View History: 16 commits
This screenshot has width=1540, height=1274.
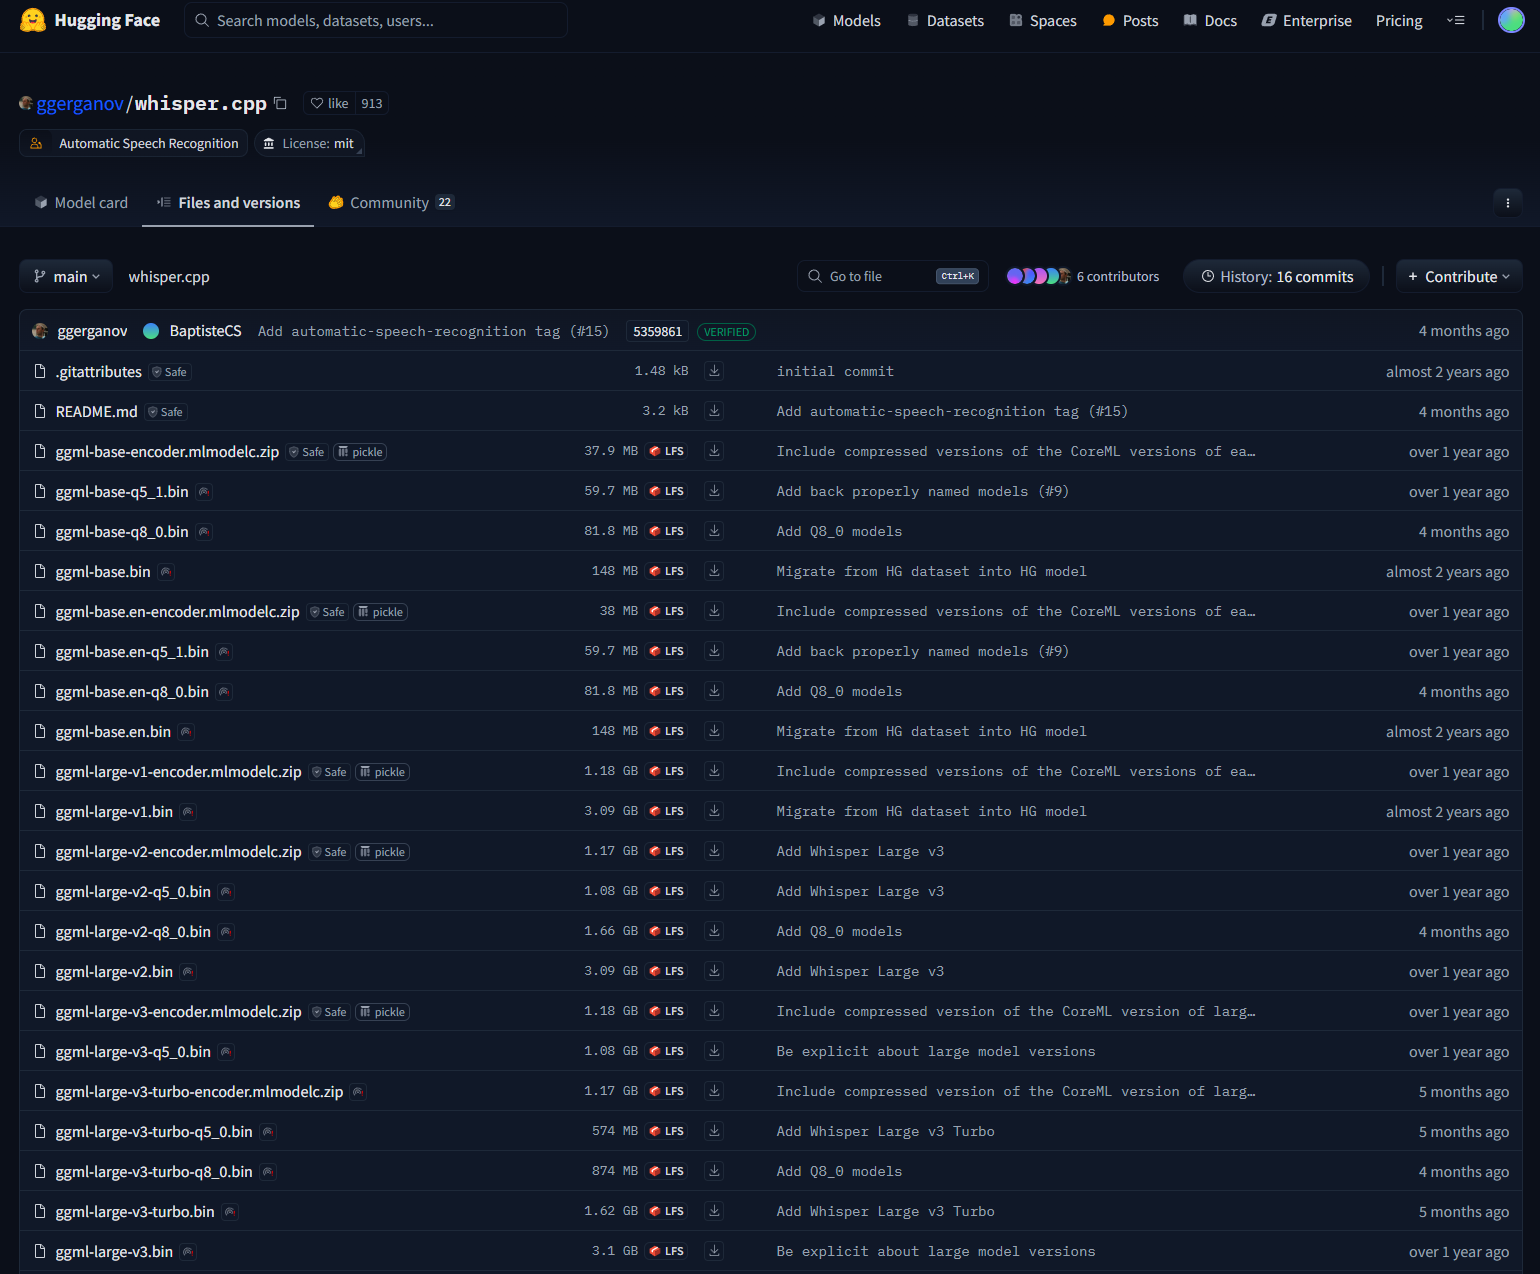[x=1277, y=276]
